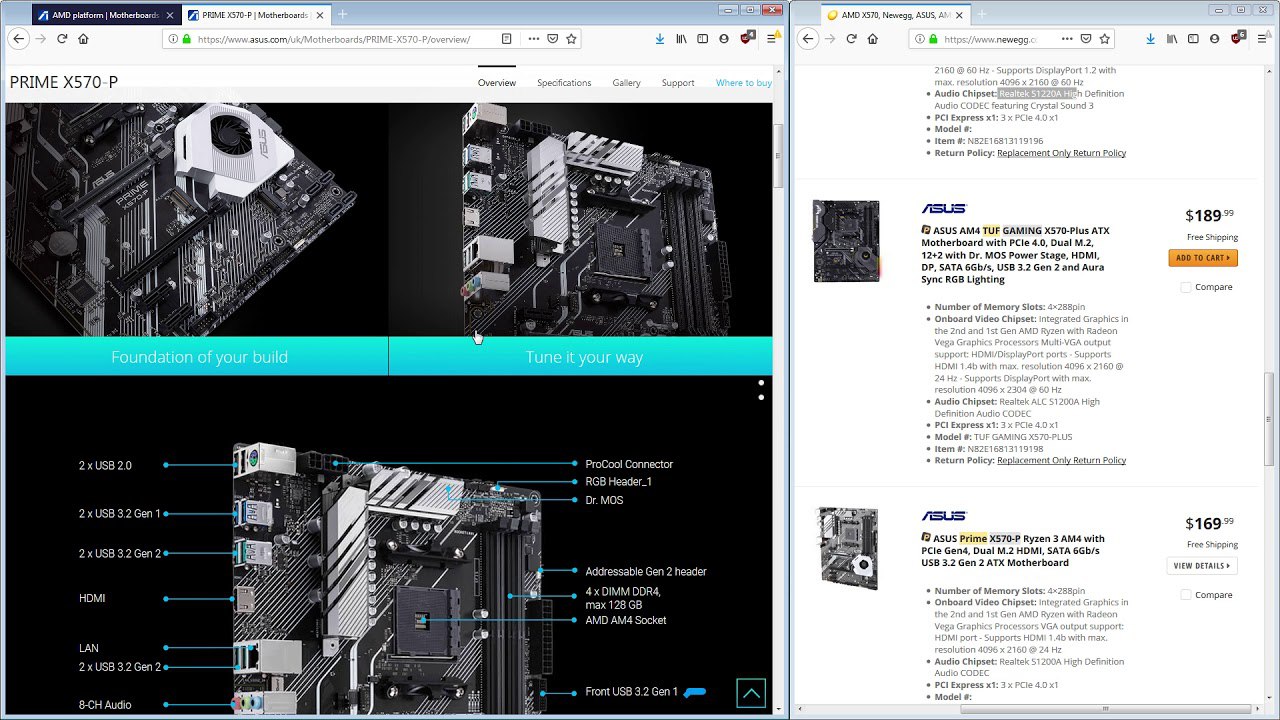The height and width of the screenshot is (720, 1280).
Task: Add the TUF GAMING X570-Plus to cart
Action: [1203, 258]
